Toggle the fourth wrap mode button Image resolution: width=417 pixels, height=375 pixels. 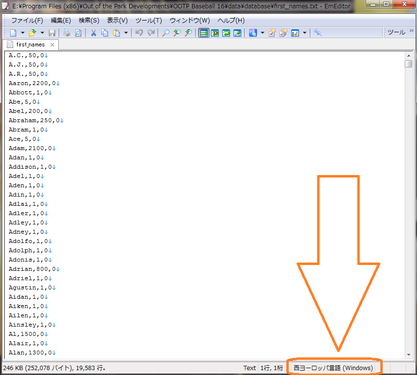coord(237,33)
